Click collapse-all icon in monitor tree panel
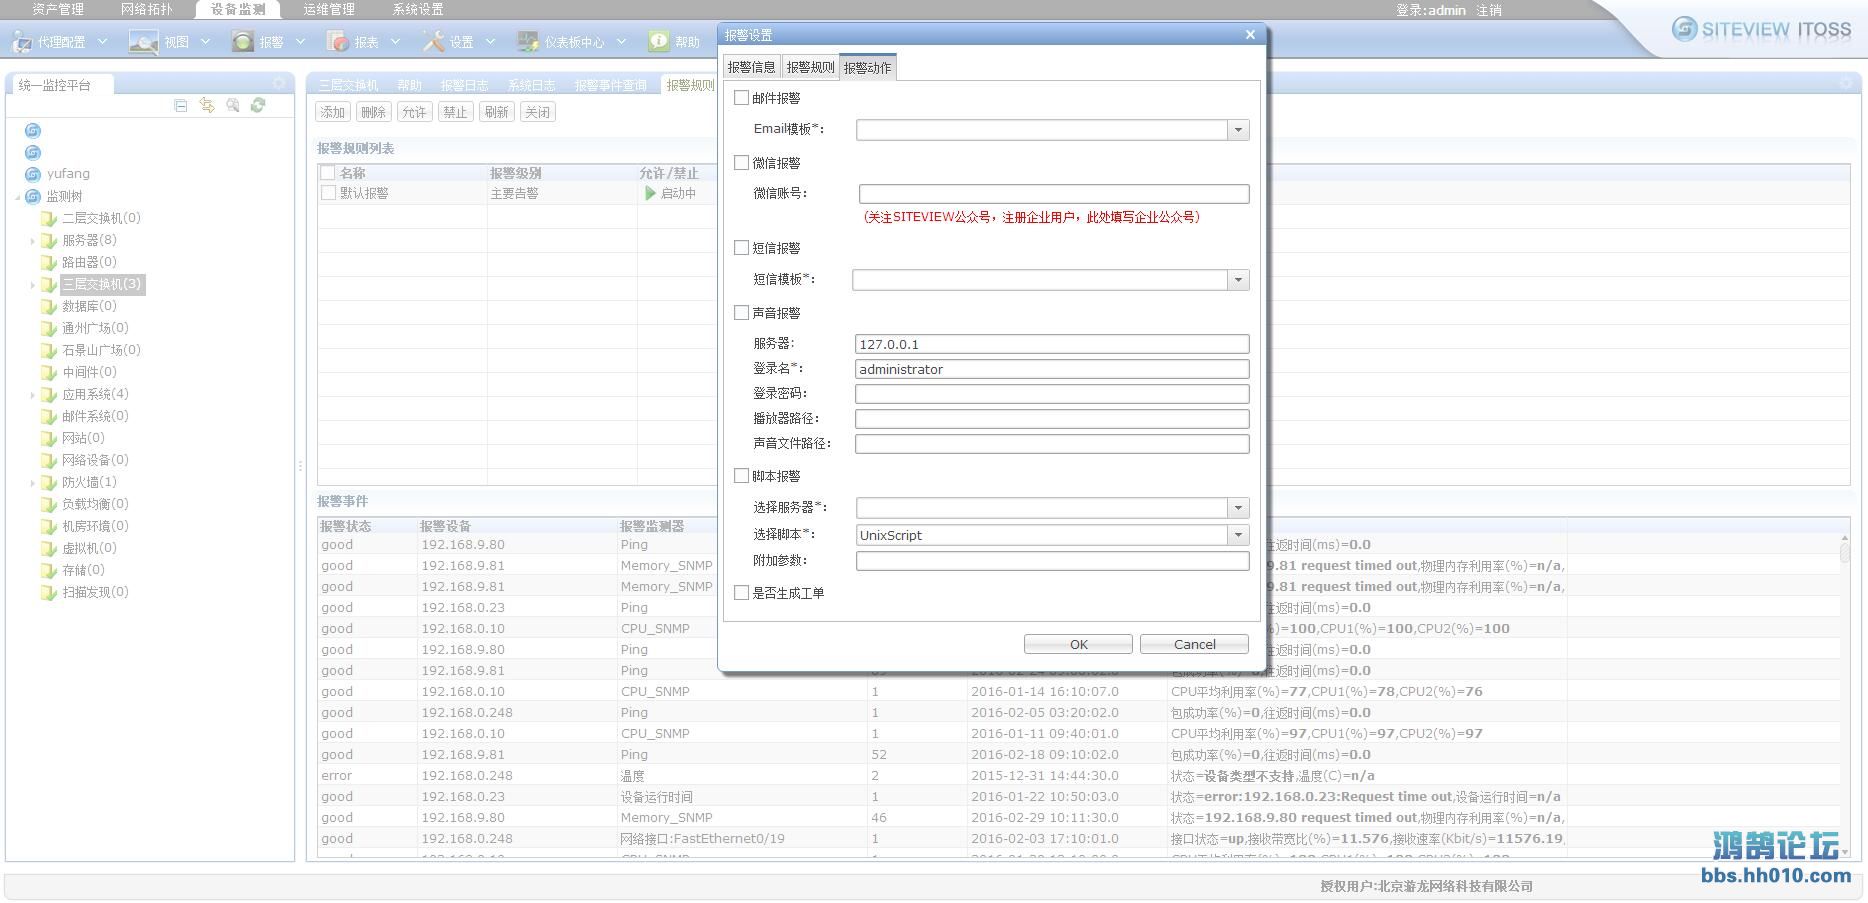This screenshot has height=903, width=1868. 180,105
